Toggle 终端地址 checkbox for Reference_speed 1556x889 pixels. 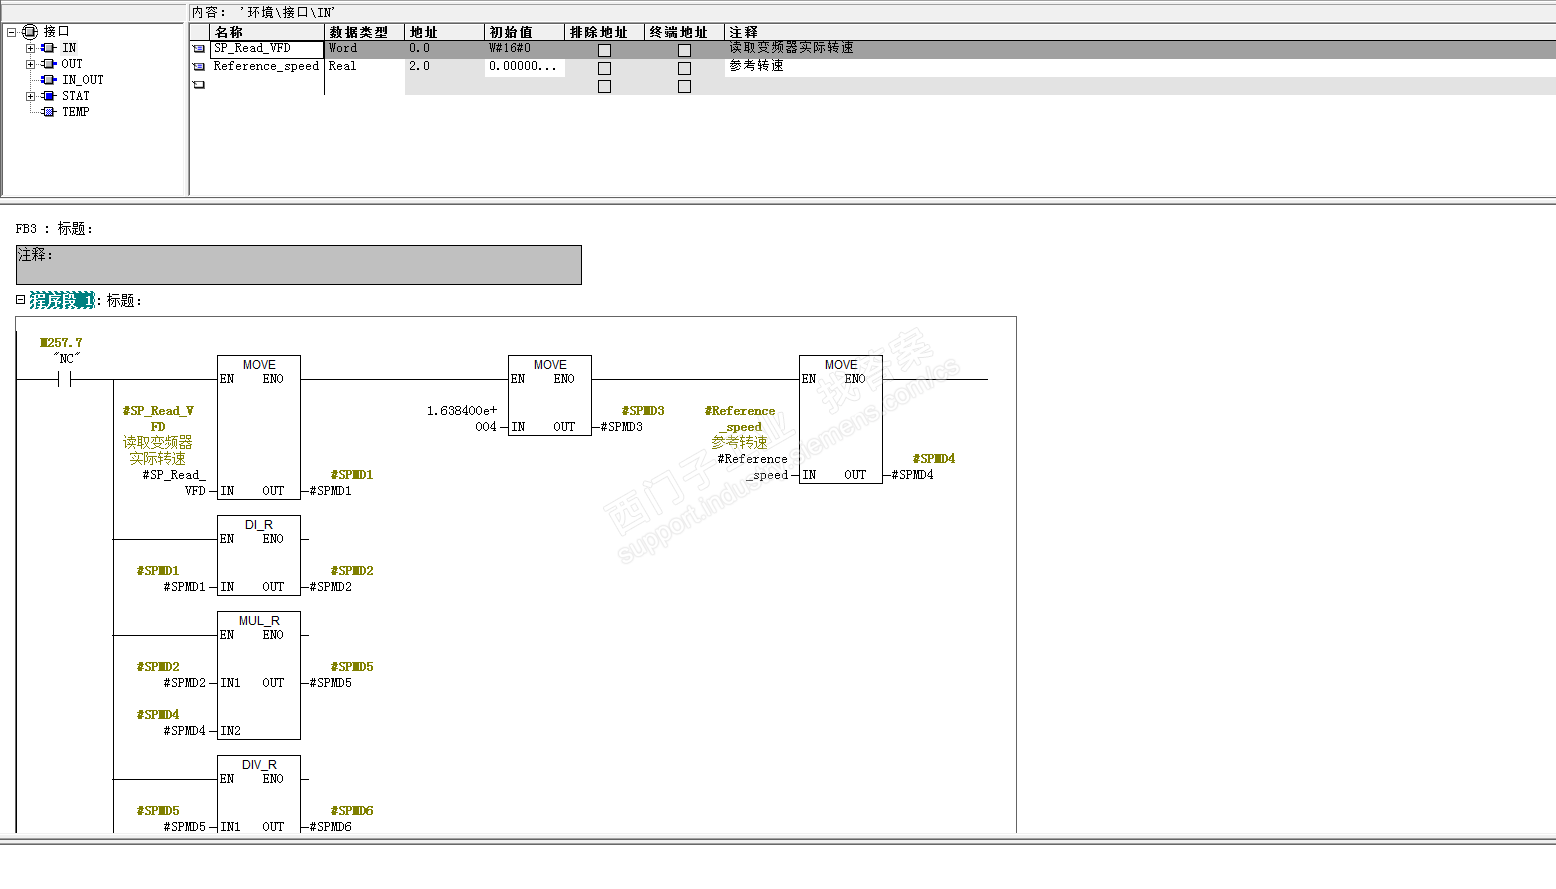[x=684, y=68]
